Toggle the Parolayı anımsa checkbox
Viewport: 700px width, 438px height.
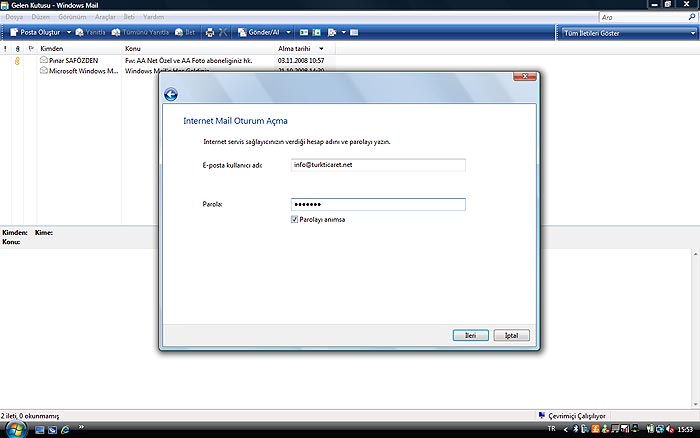(x=294, y=219)
